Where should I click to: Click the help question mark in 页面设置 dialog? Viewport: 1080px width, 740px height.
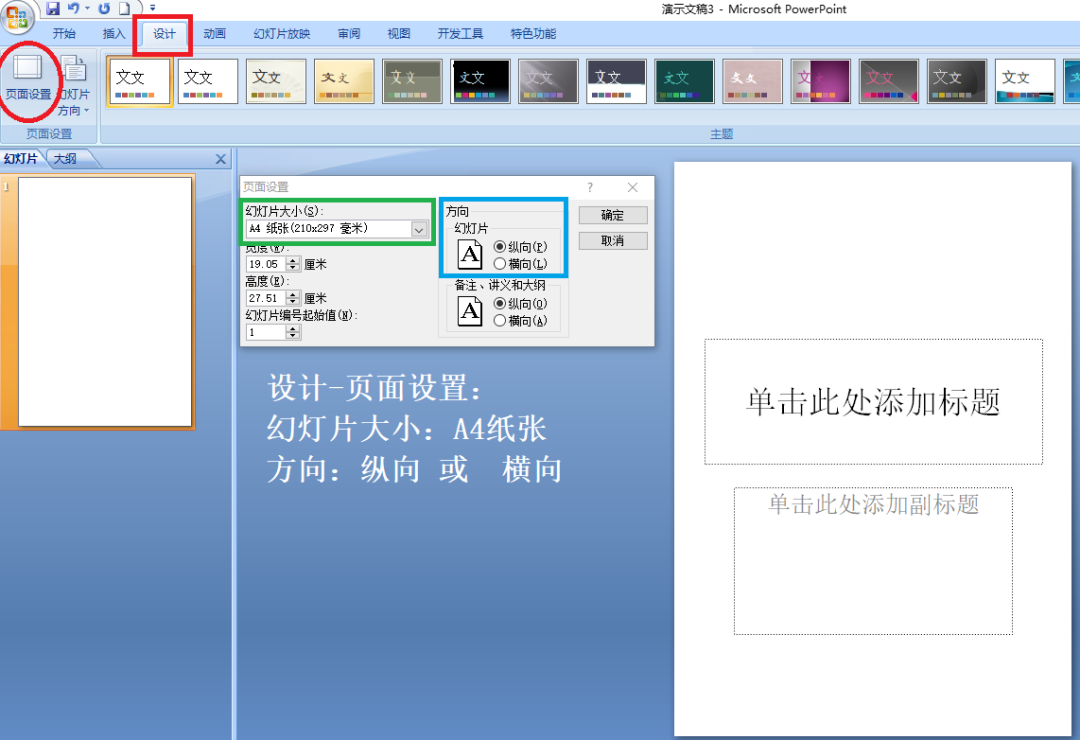(x=590, y=187)
